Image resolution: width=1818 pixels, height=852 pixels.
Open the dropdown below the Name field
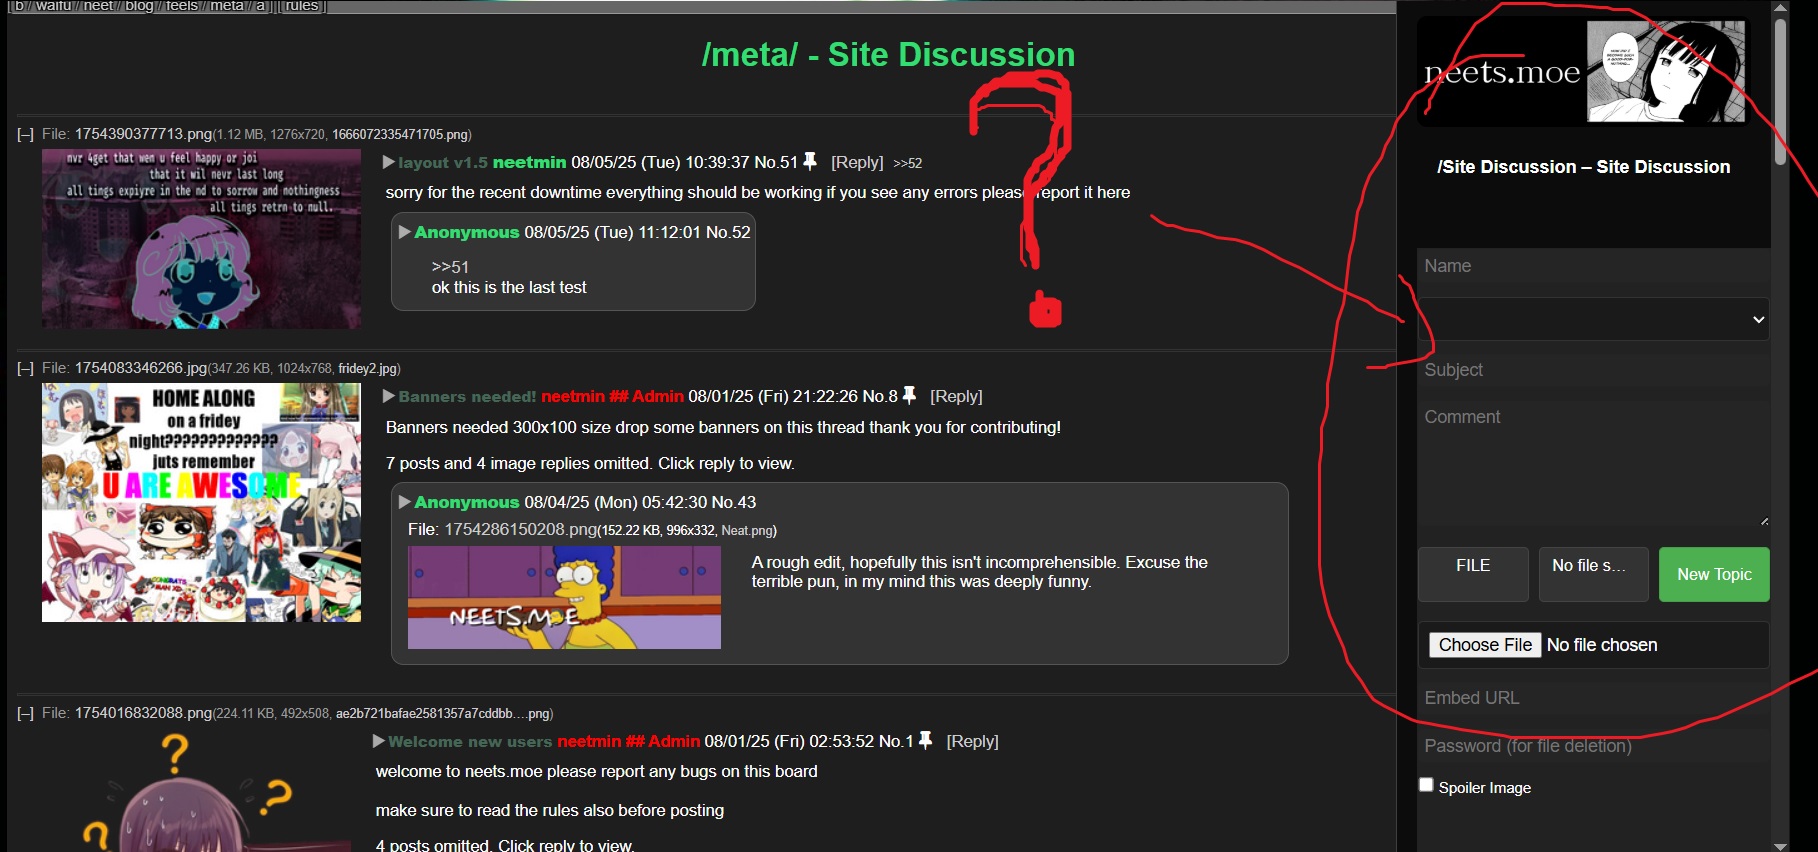[x=1593, y=319]
